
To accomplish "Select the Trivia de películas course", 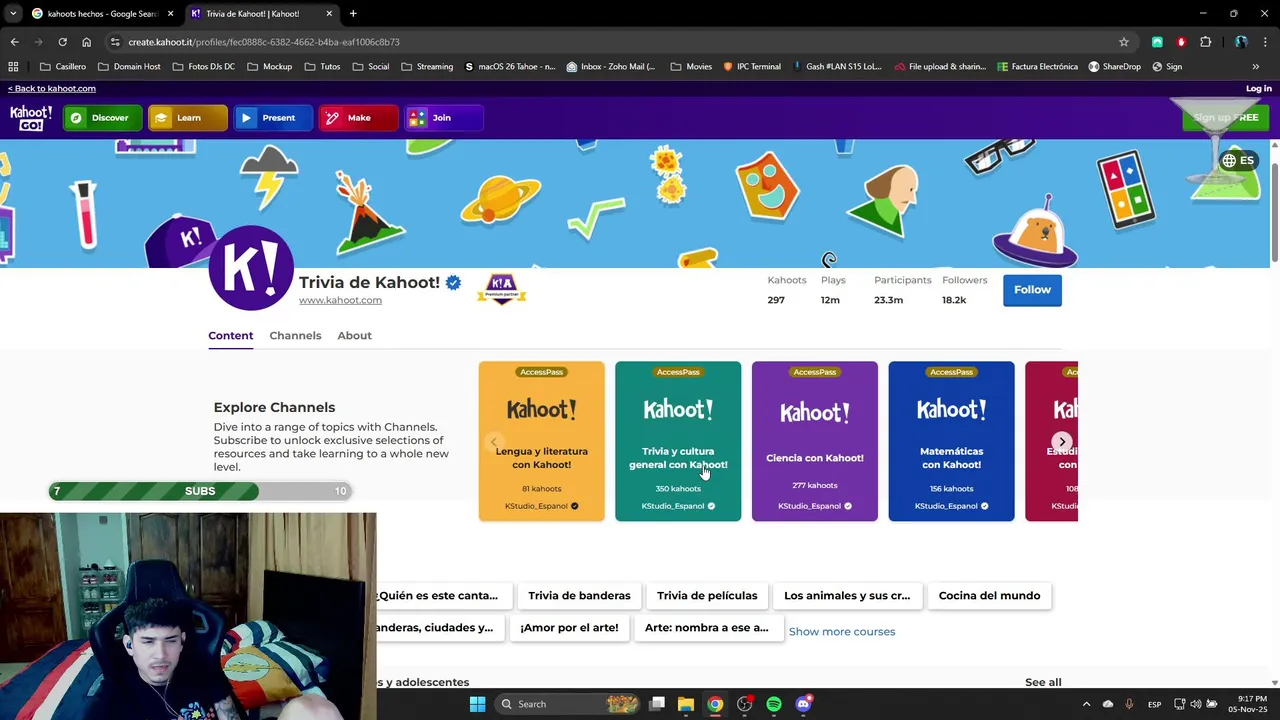I will (707, 596).
